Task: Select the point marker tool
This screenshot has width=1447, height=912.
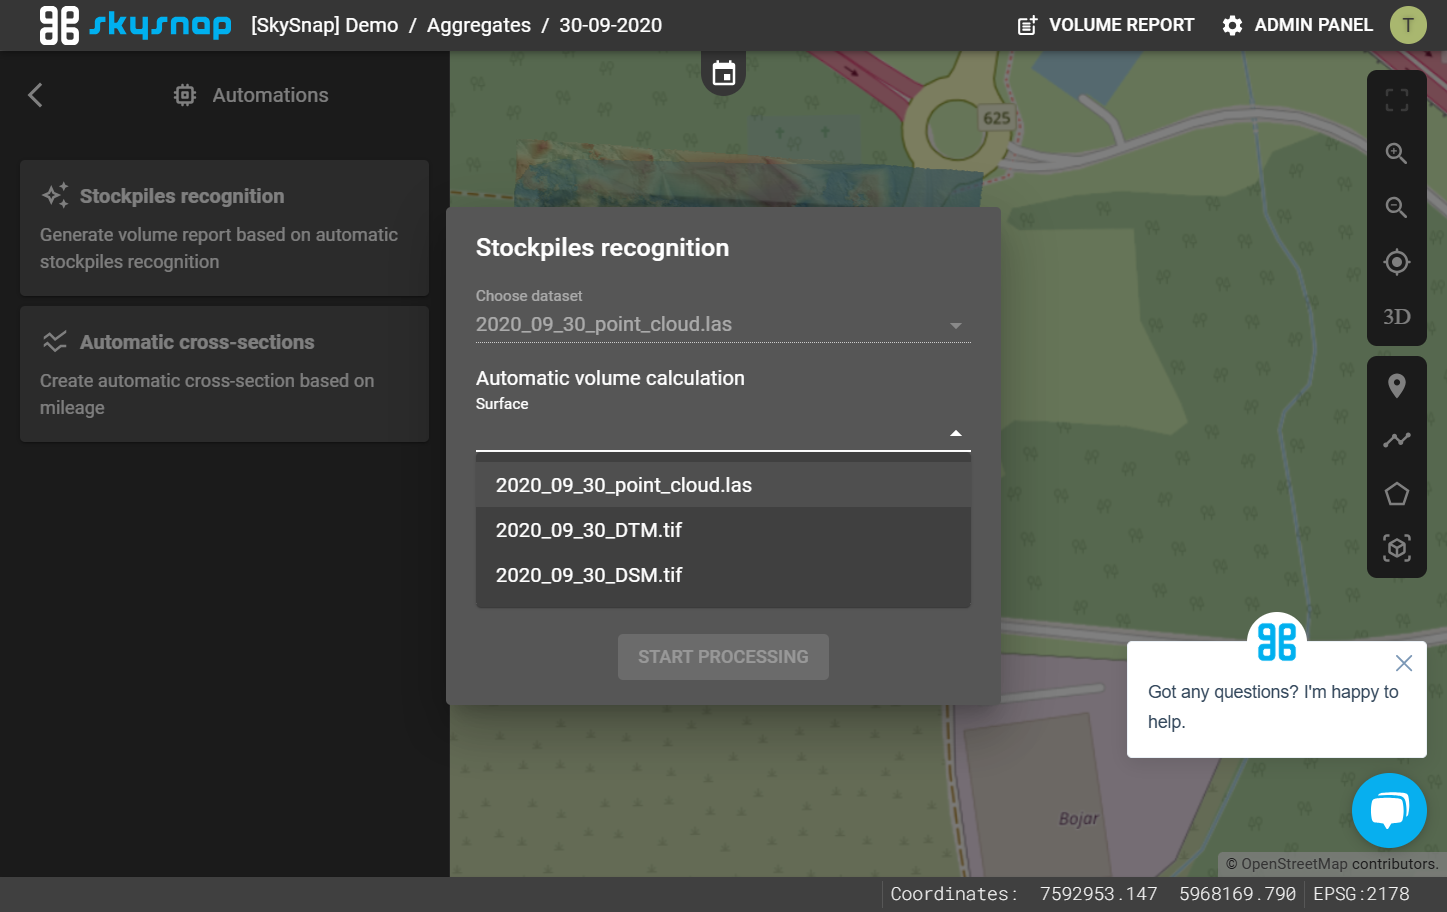Action: coord(1397,386)
